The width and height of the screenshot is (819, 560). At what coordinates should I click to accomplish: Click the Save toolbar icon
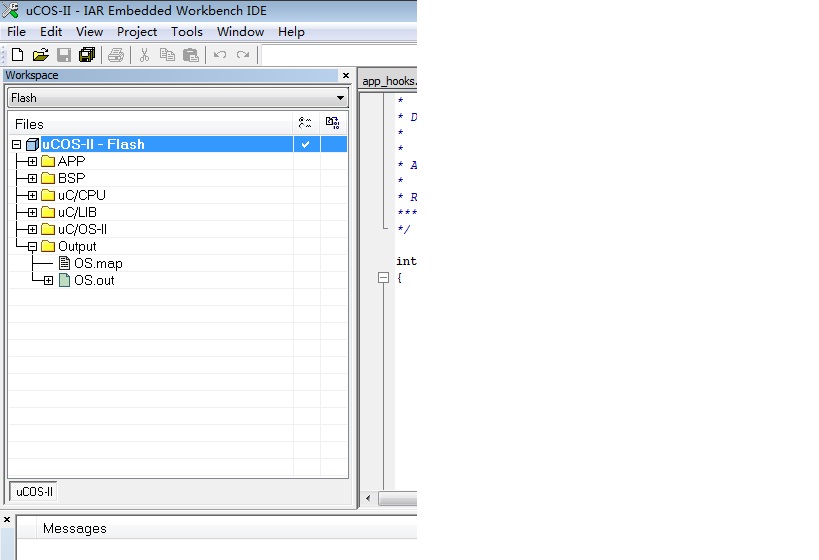64,55
